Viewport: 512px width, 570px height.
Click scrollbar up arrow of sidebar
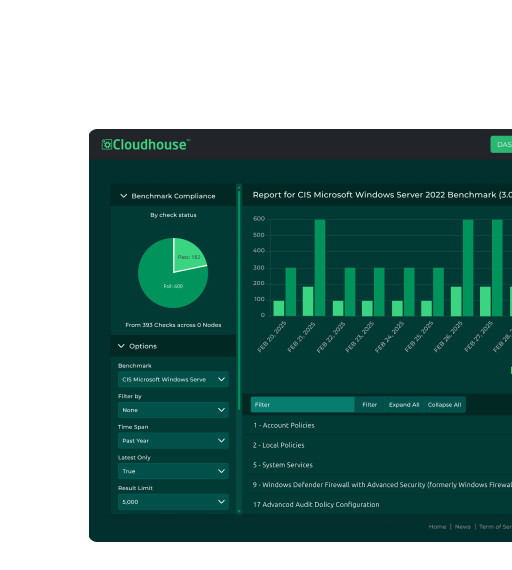[239, 188]
